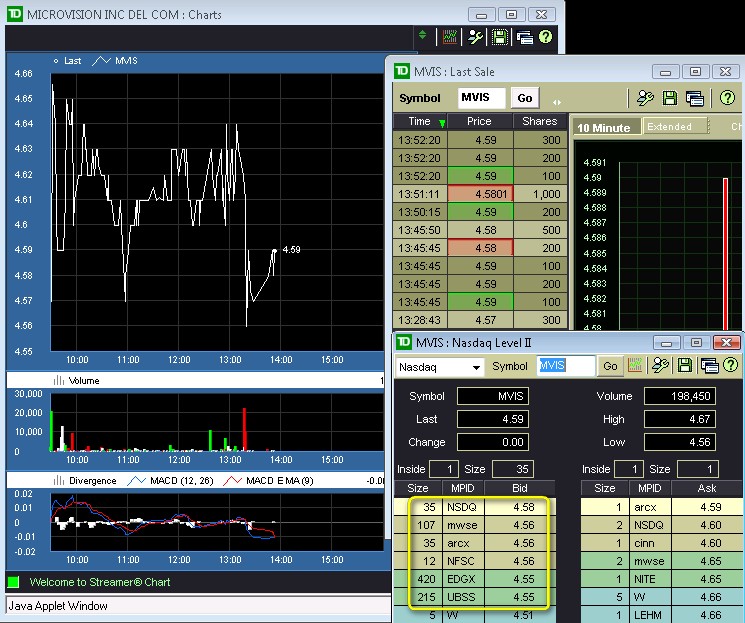
Task: Click the Ask column header in Level II
Action: [x=707, y=488]
